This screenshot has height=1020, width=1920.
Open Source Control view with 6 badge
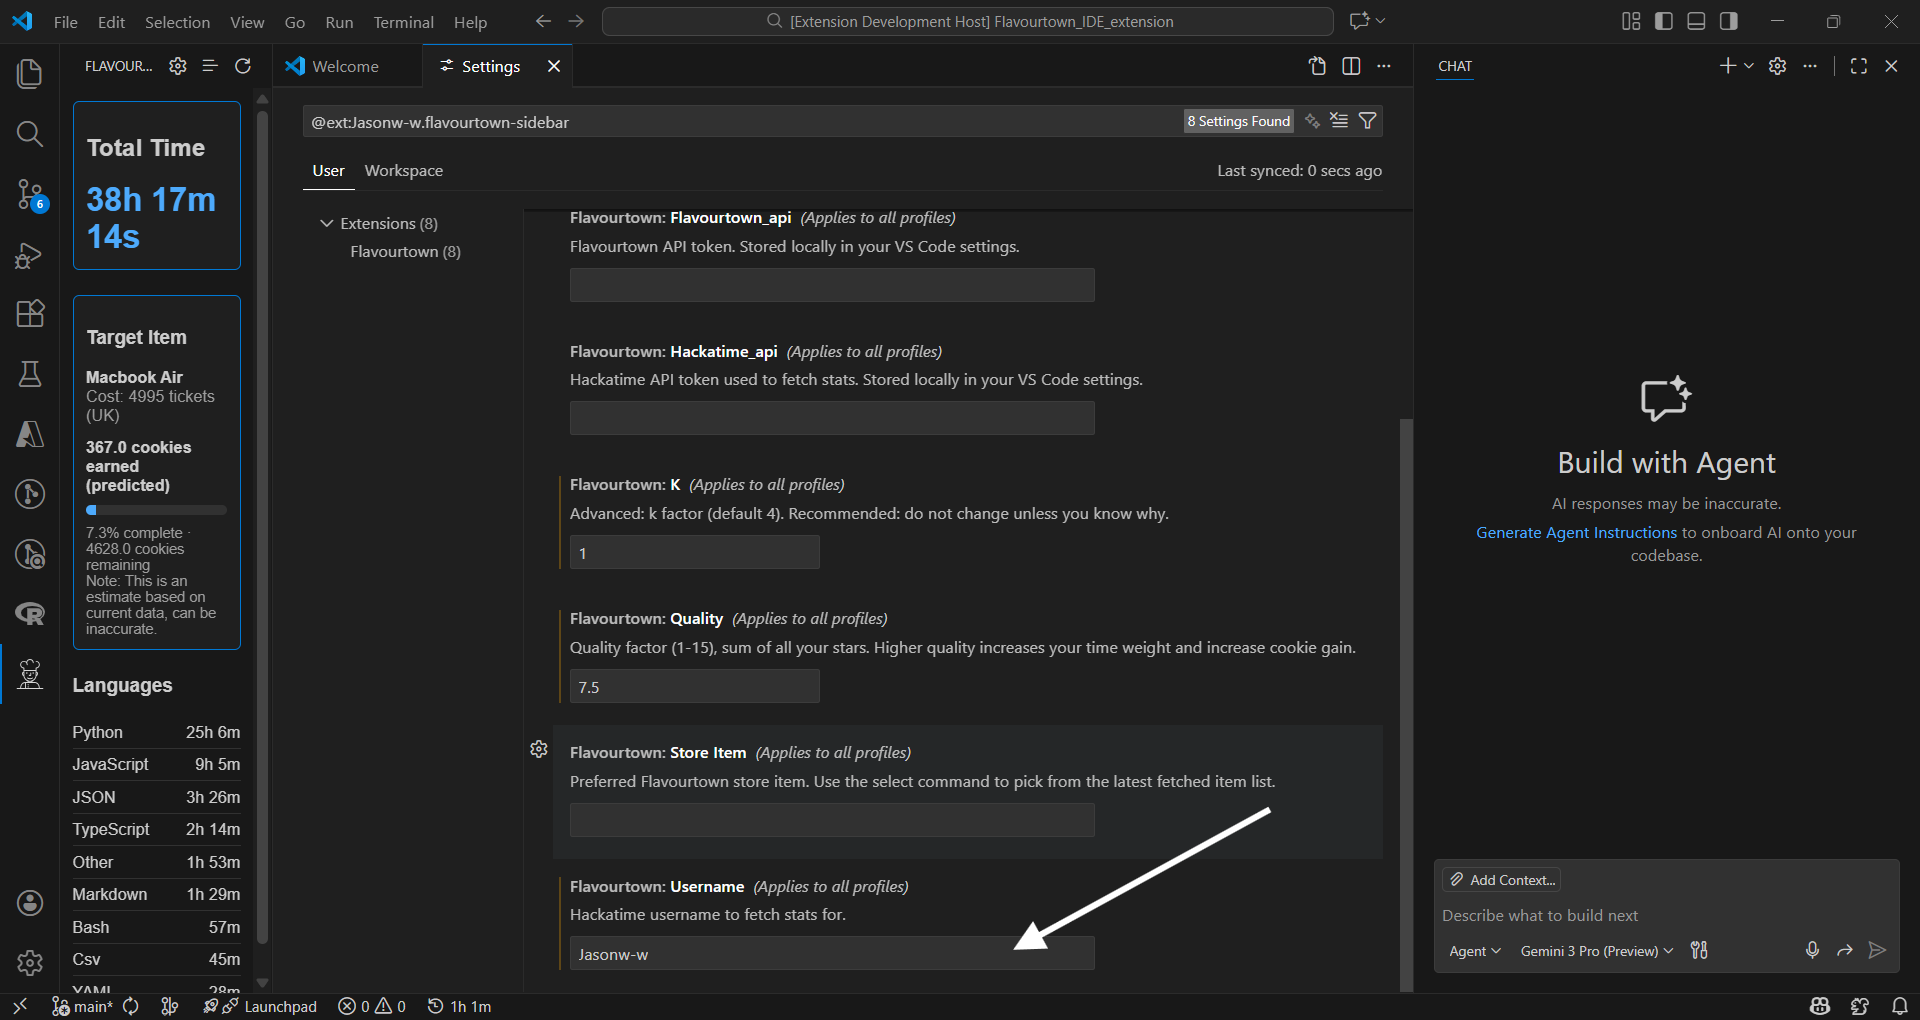point(30,195)
